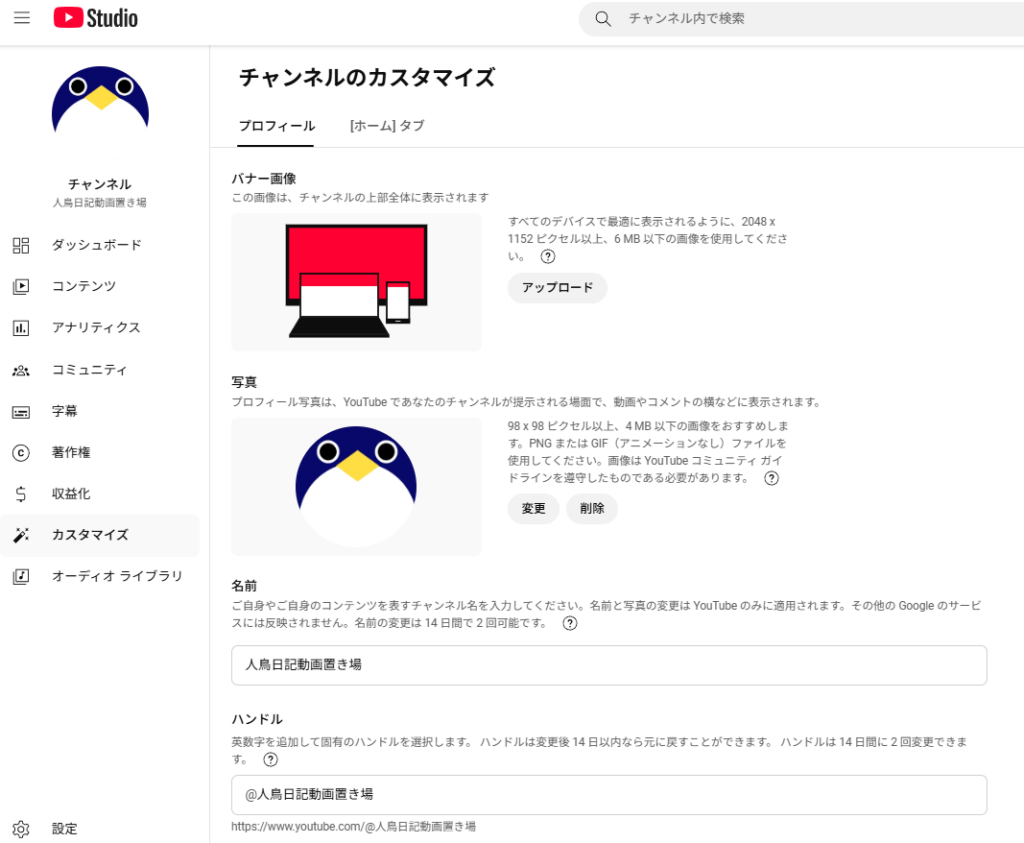
Task: Open Analytics (アナリティクス) icon in sidebar
Action: tap(21, 328)
